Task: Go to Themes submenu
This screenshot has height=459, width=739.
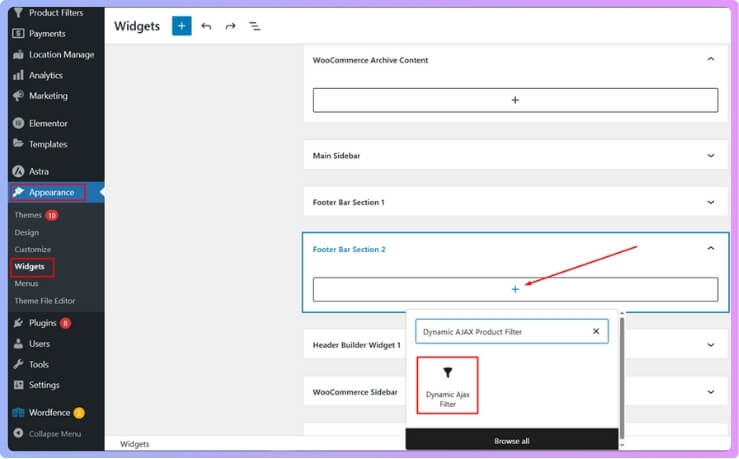Action: pos(28,215)
